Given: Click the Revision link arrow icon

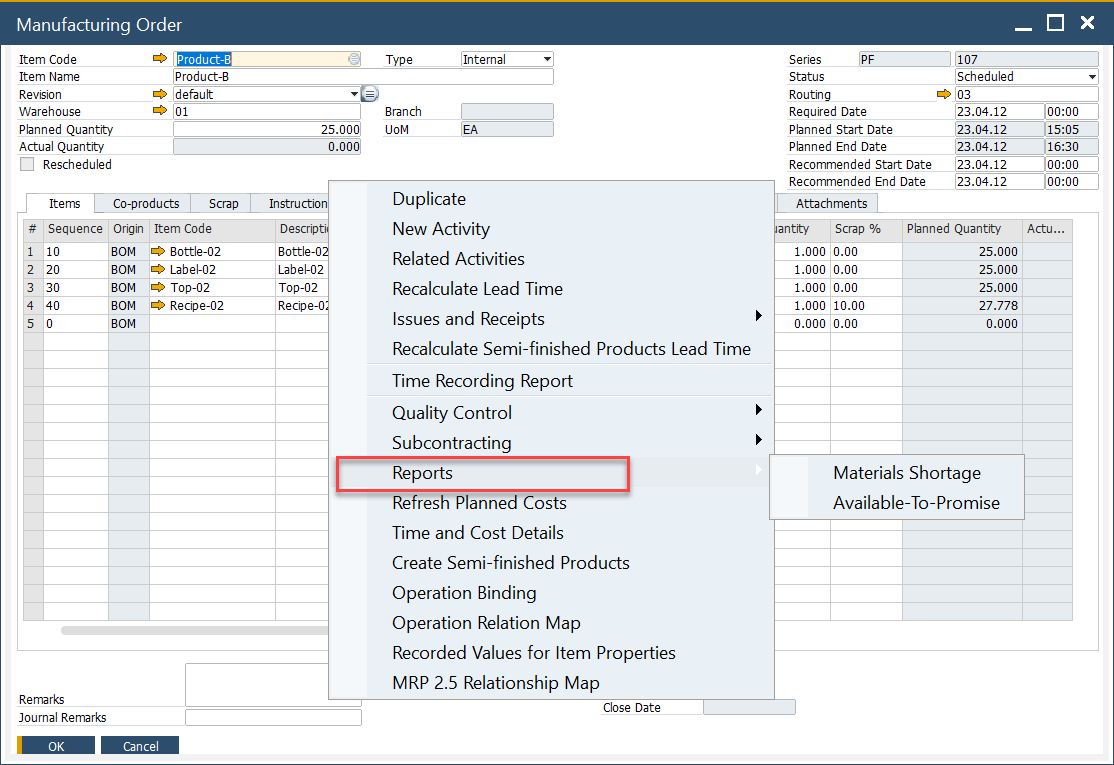Looking at the screenshot, I should 159,94.
